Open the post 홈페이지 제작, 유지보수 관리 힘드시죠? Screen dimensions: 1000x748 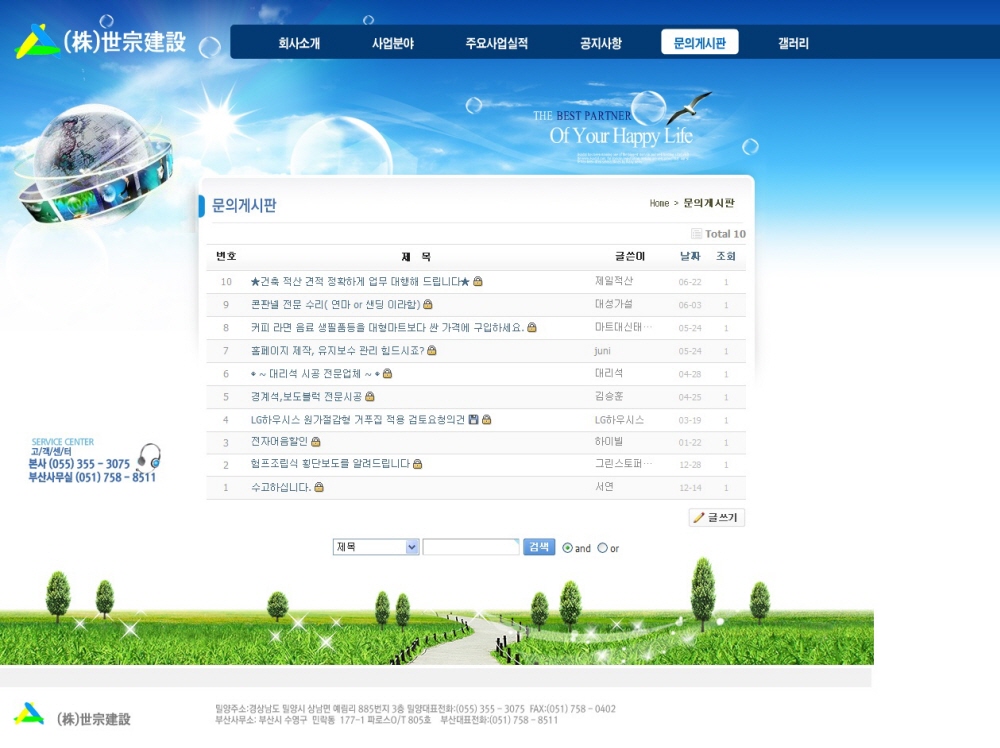click(x=337, y=351)
